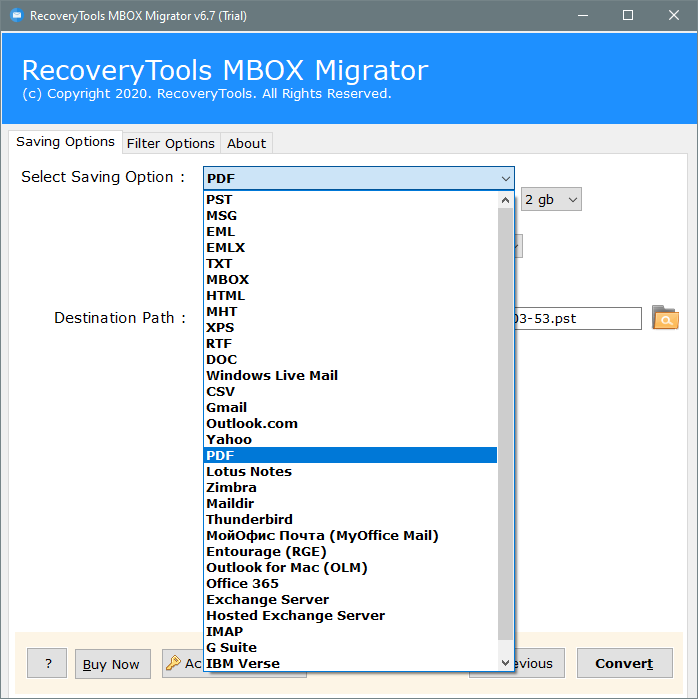
Task: Select МойОфис Почта (MyOffice Mail) option
Action: point(351,536)
